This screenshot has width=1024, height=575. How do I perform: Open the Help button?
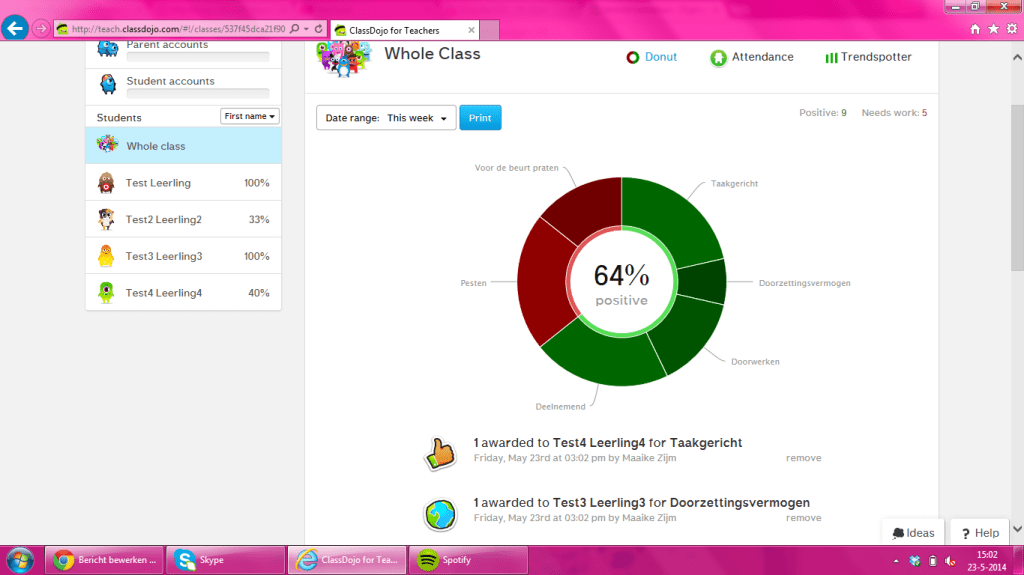980,533
